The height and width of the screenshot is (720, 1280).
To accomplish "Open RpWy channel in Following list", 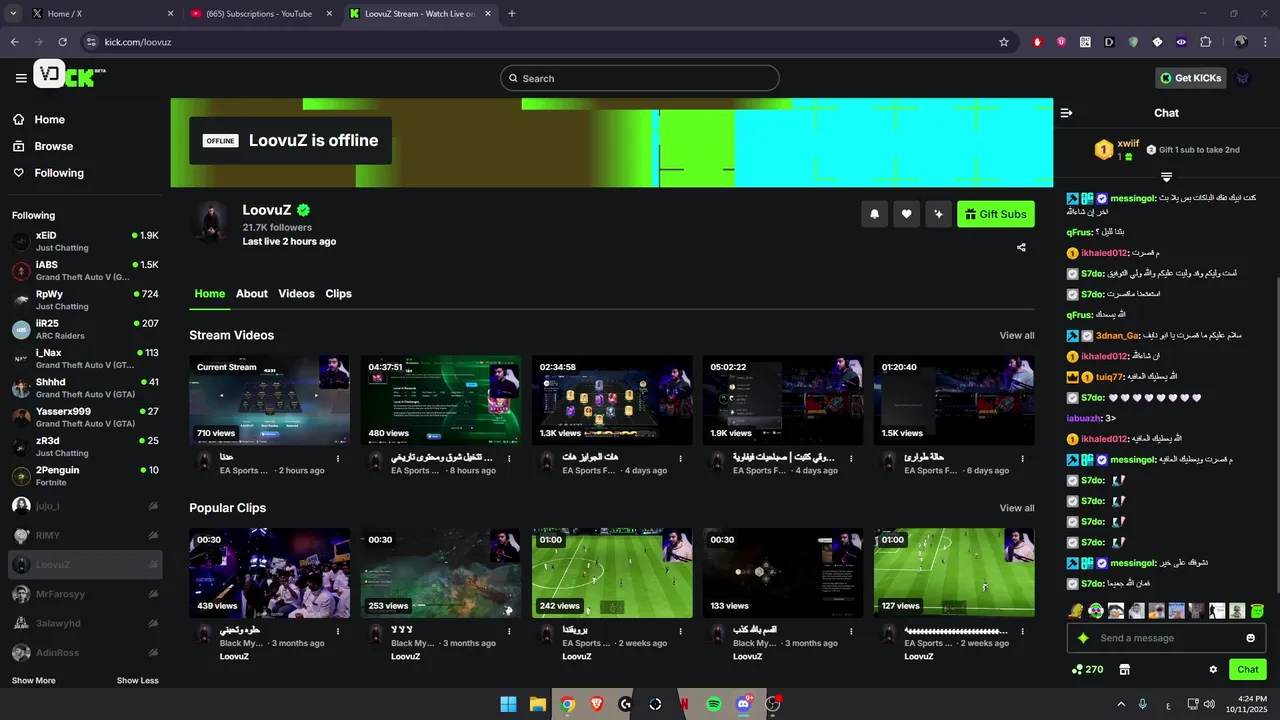I will pyautogui.click(x=85, y=300).
